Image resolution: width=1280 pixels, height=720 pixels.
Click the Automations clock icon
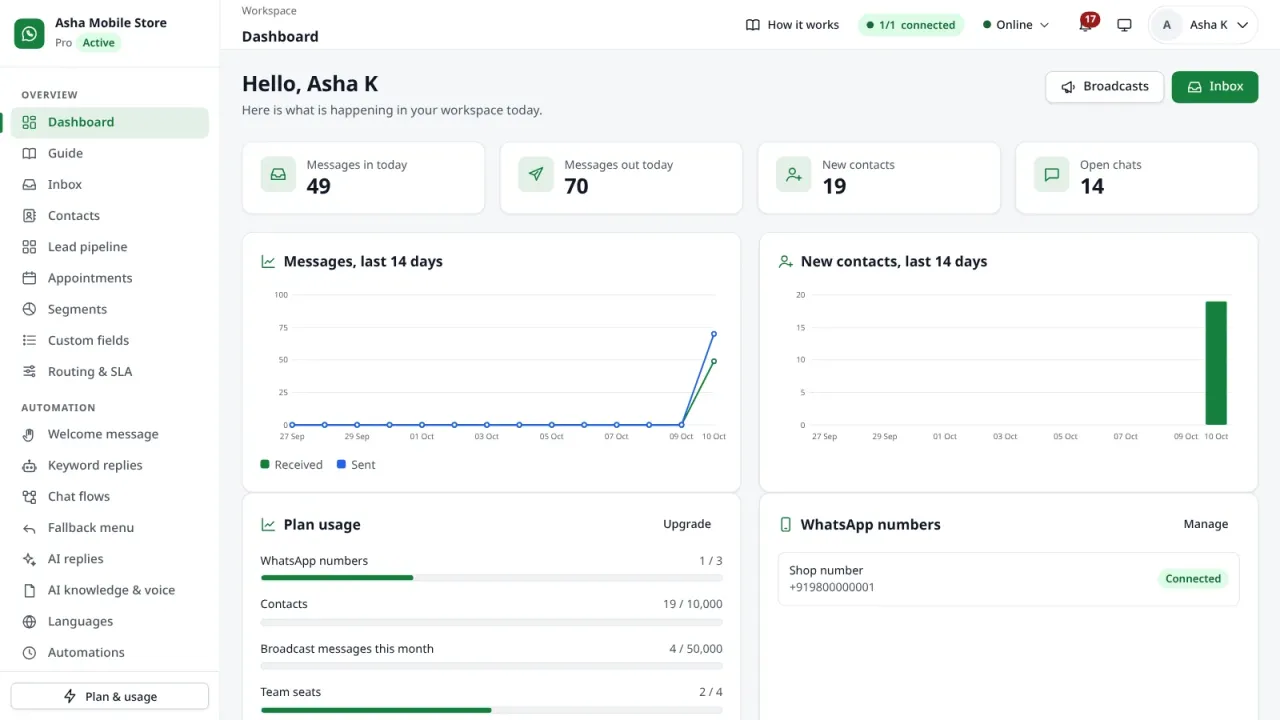29,652
